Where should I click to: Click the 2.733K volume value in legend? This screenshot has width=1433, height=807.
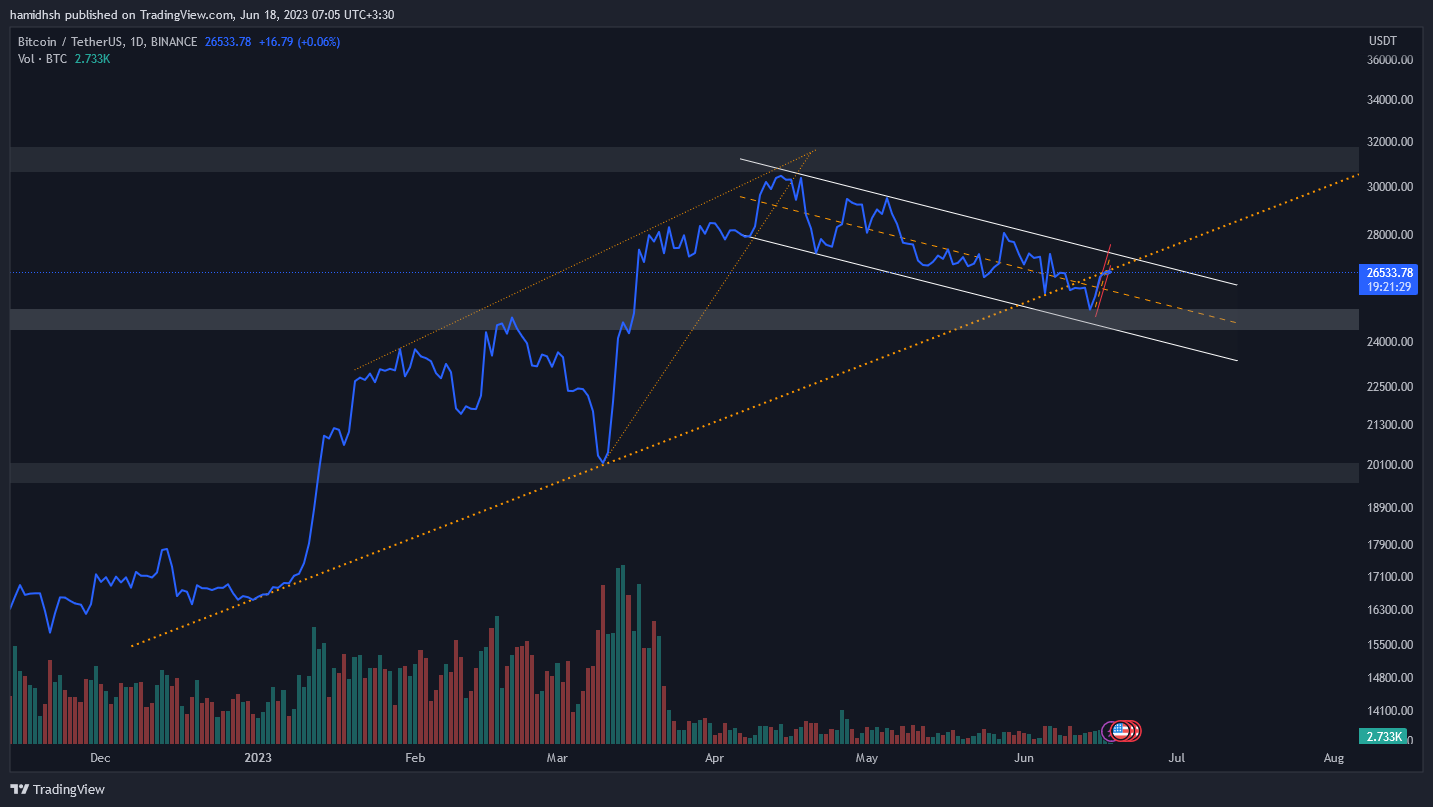click(x=92, y=59)
